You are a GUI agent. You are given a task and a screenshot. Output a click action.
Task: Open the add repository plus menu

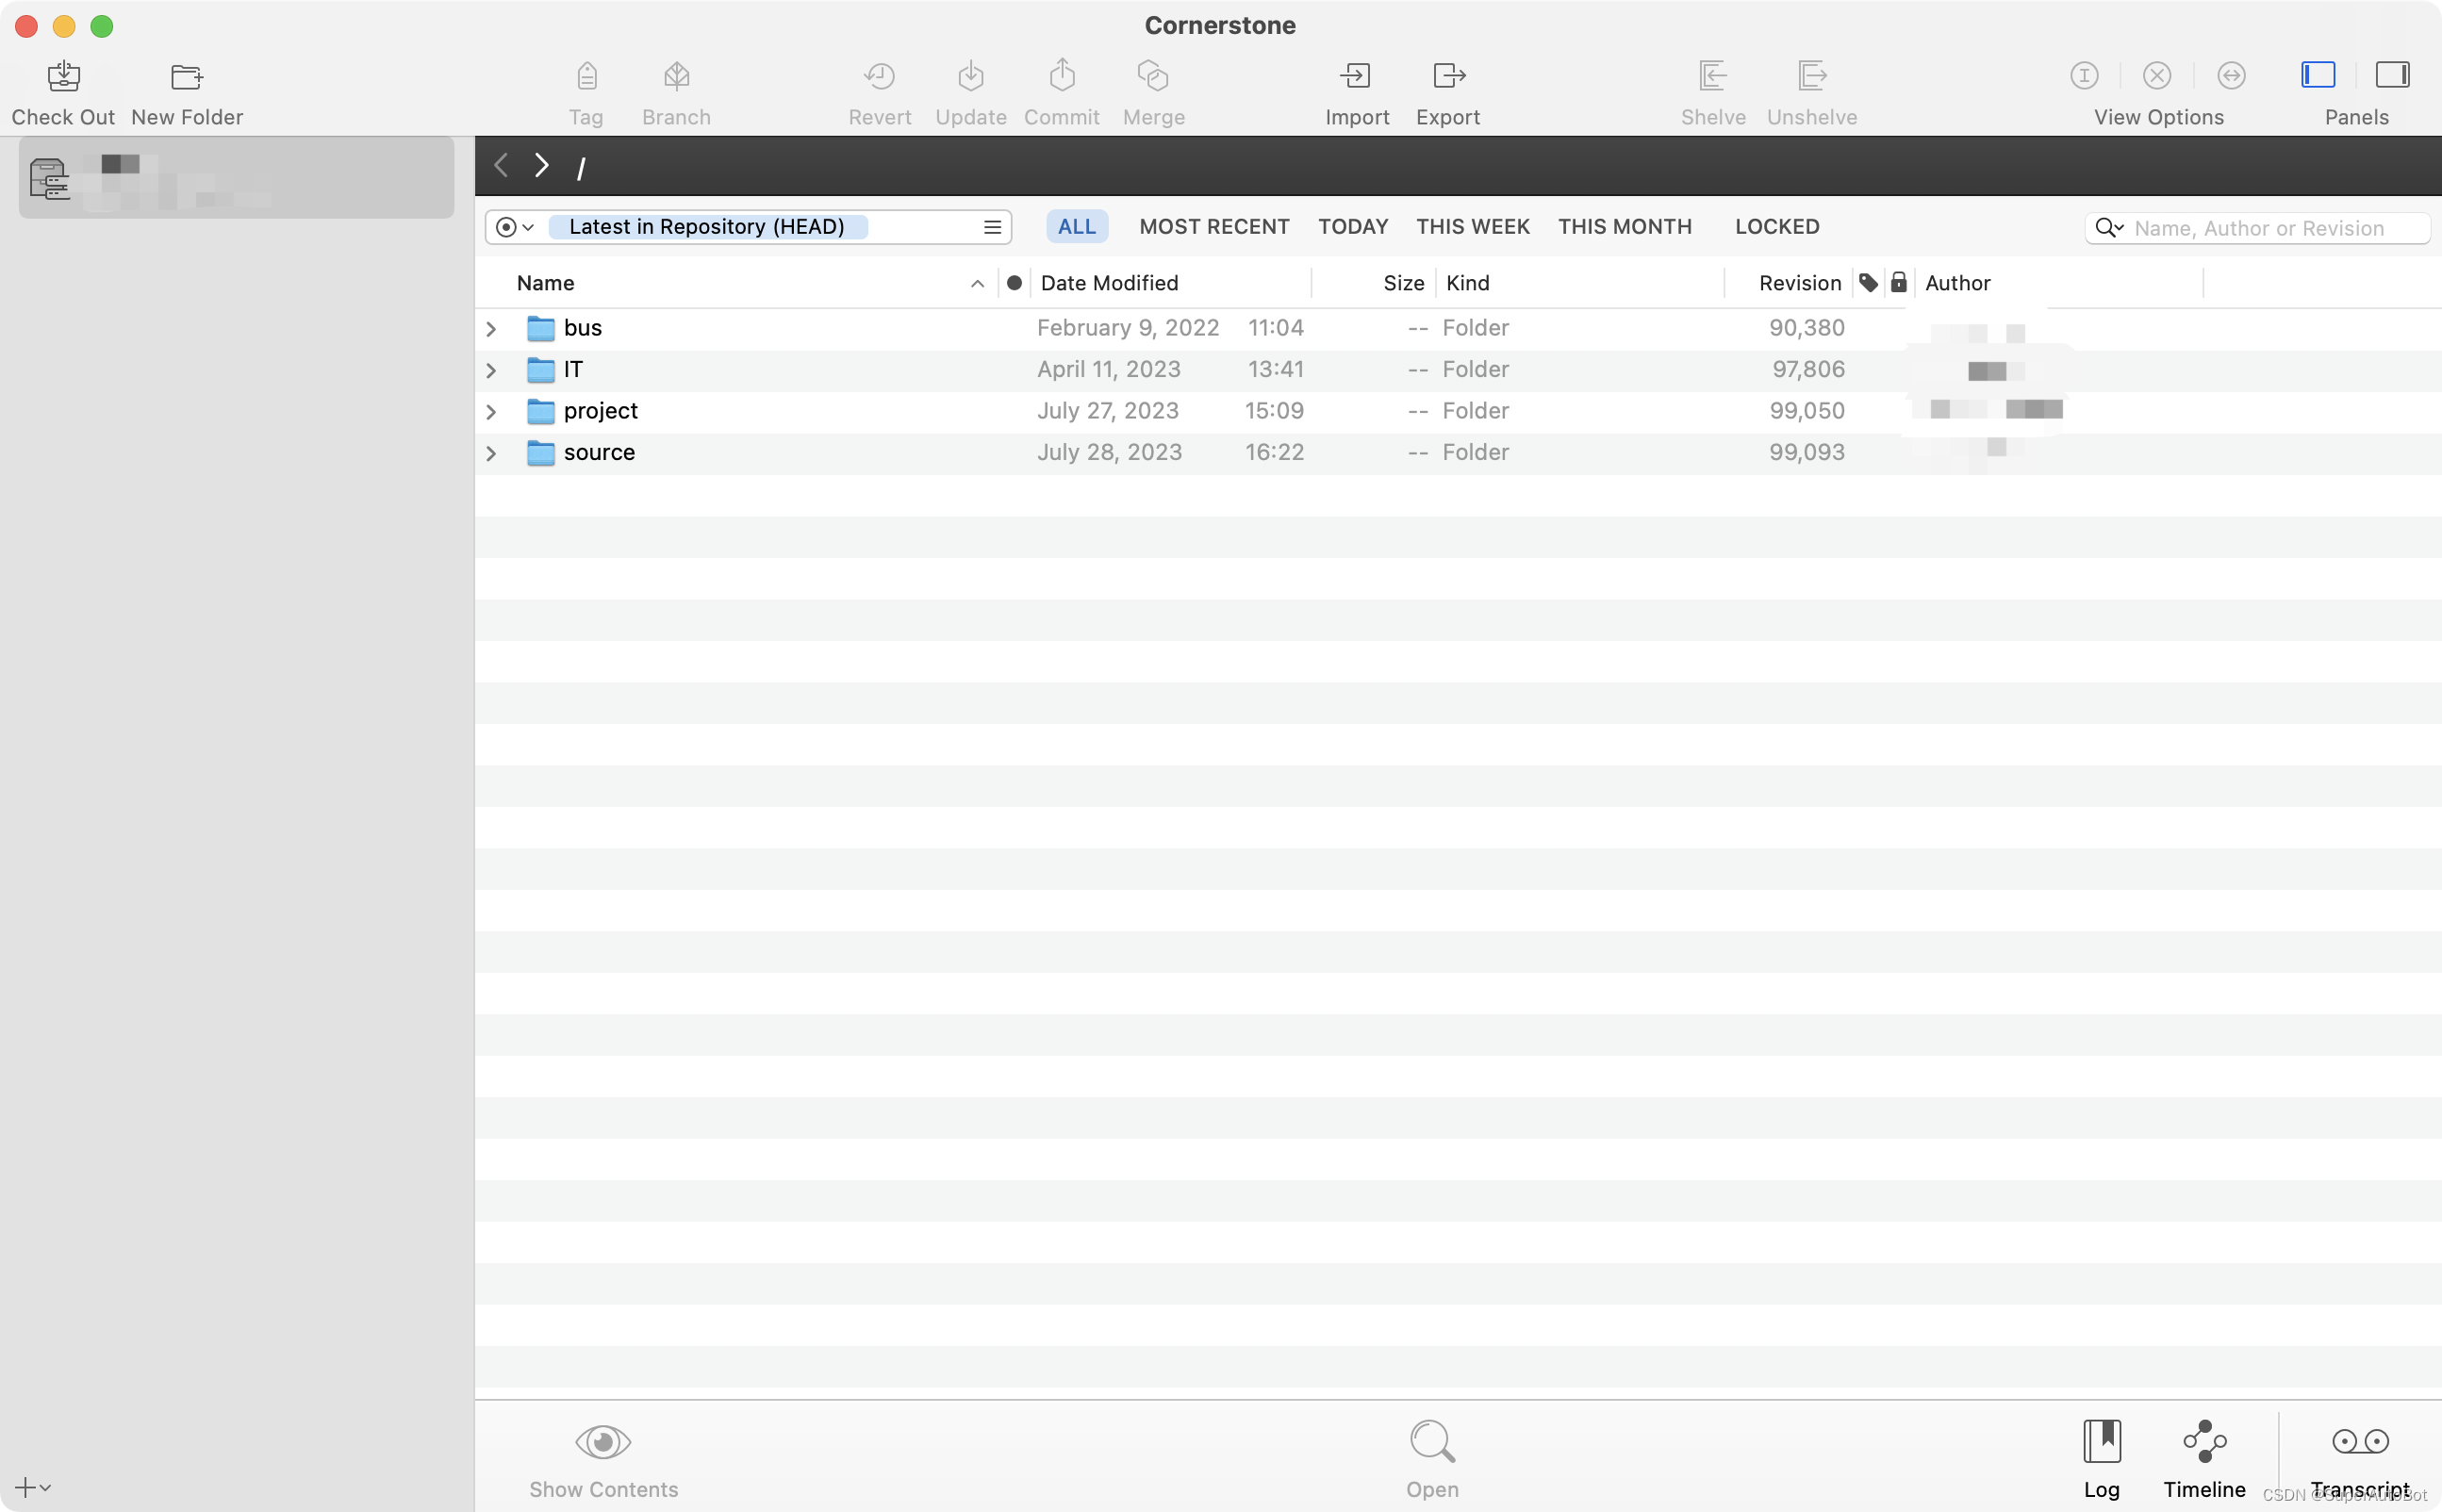[x=33, y=1487]
